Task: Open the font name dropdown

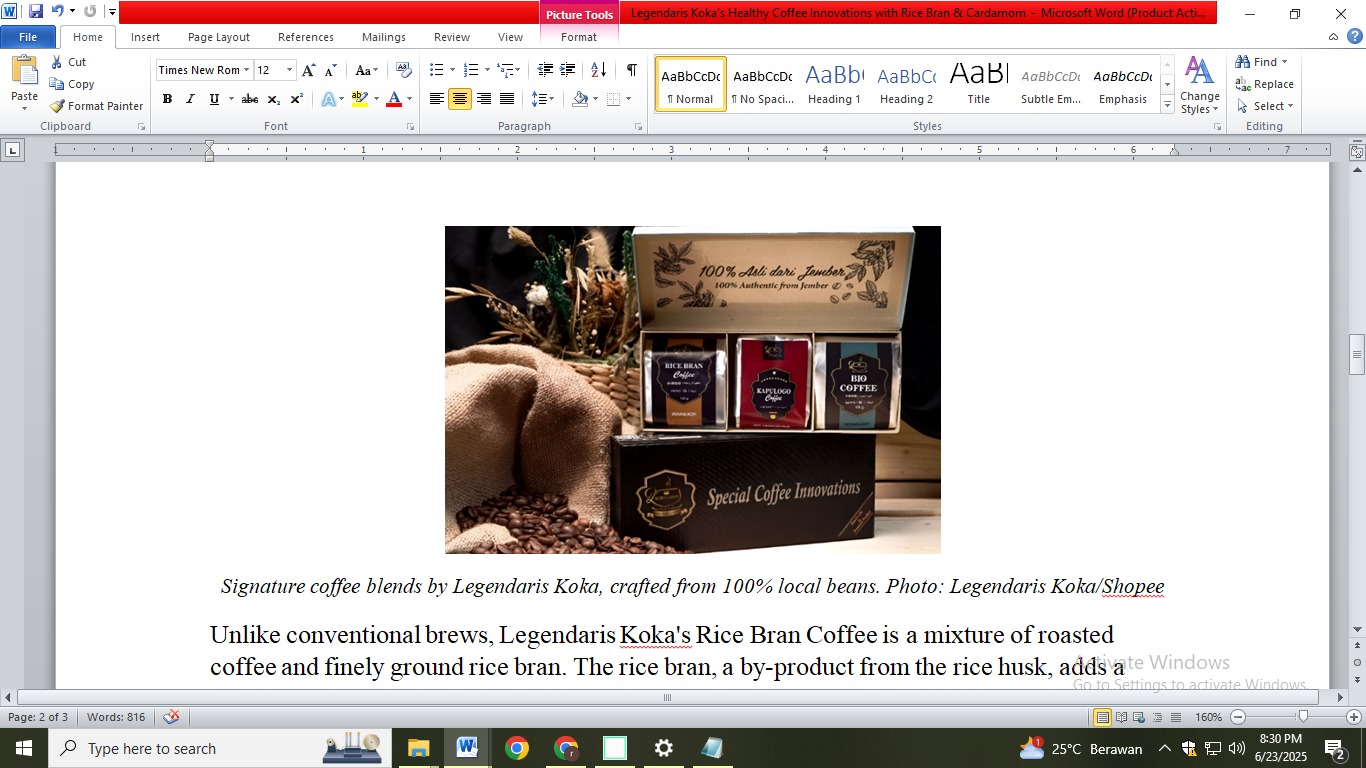Action: pyautogui.click(x=247, y=70)
